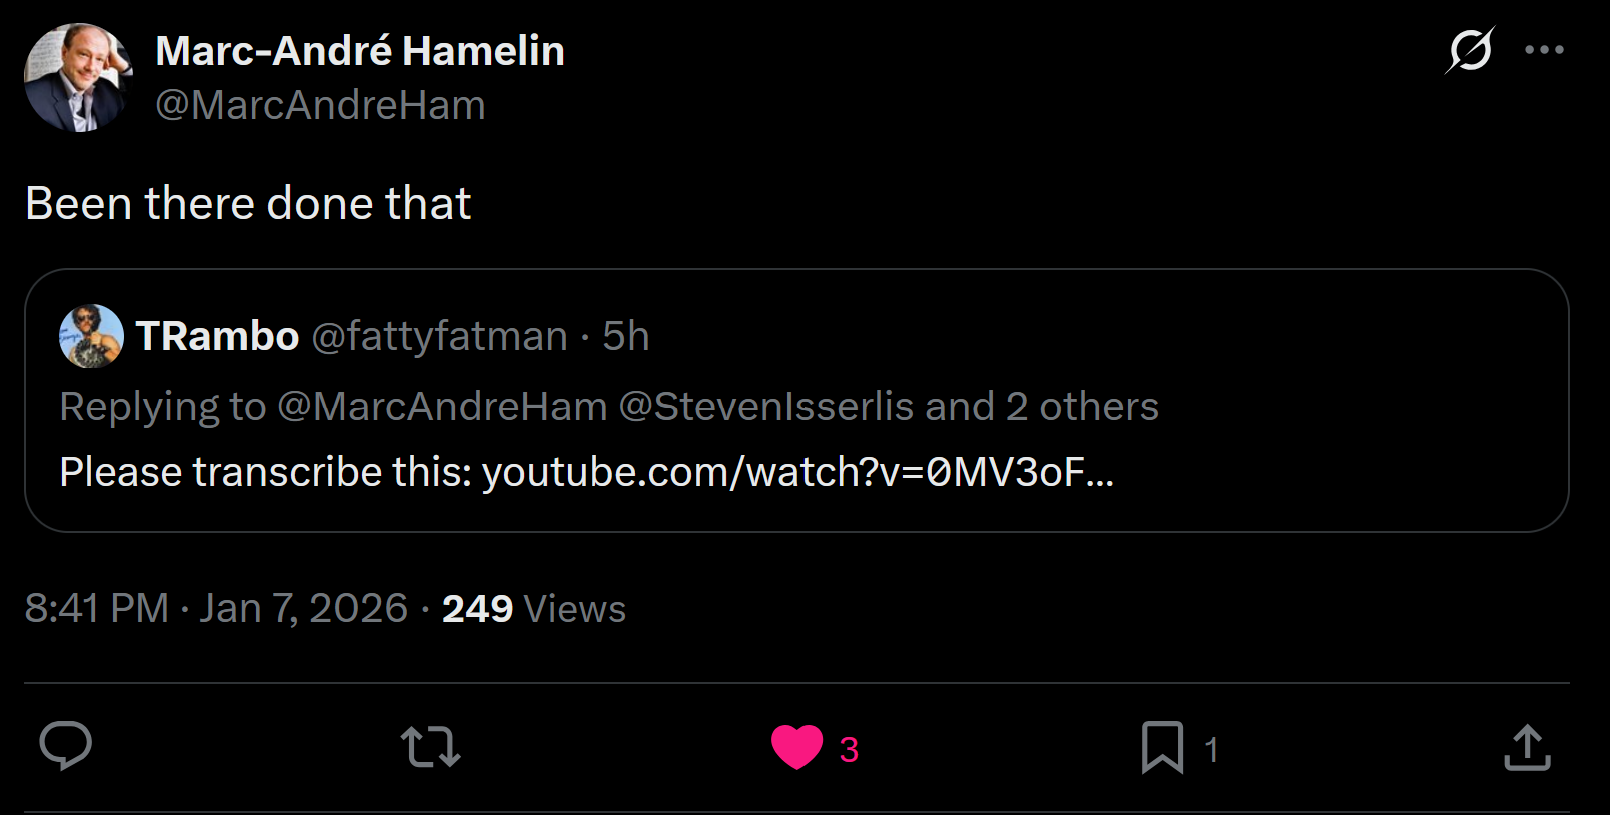Click the bookmark count number 1
This screenshot has height=815, width=1610.
[x=1211, y=749]
